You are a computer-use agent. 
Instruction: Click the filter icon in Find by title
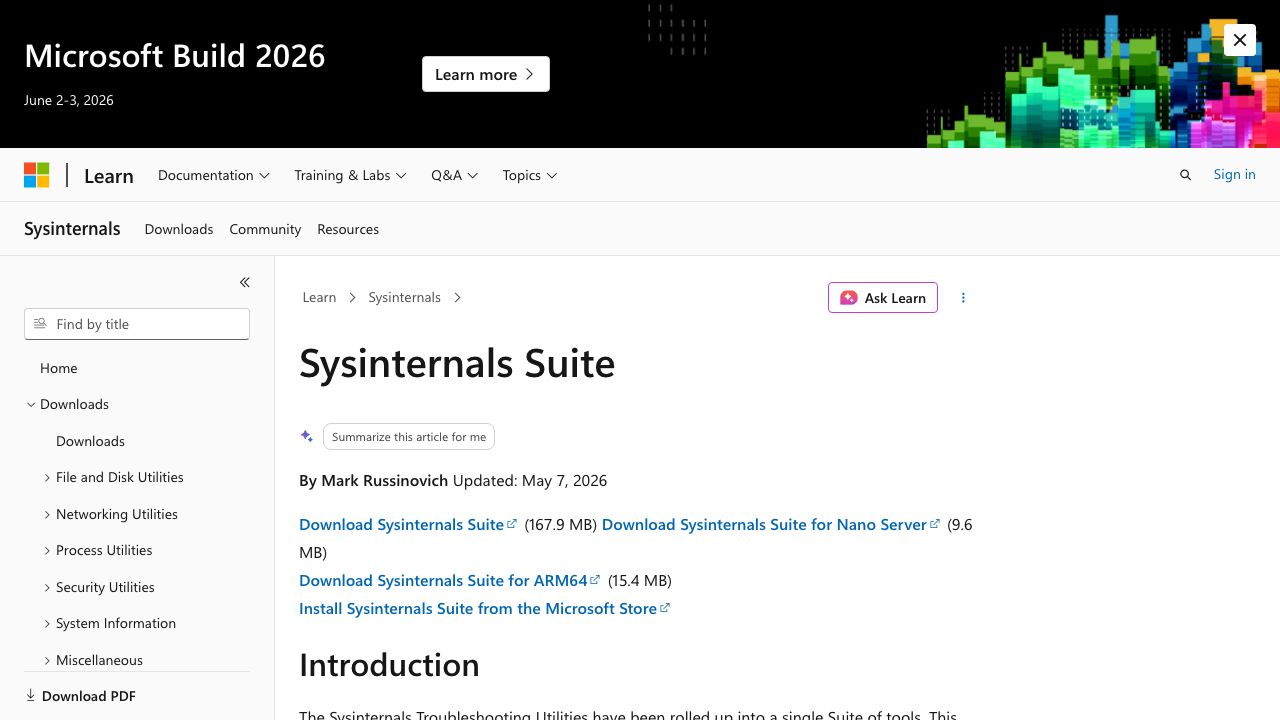point(40,324)
